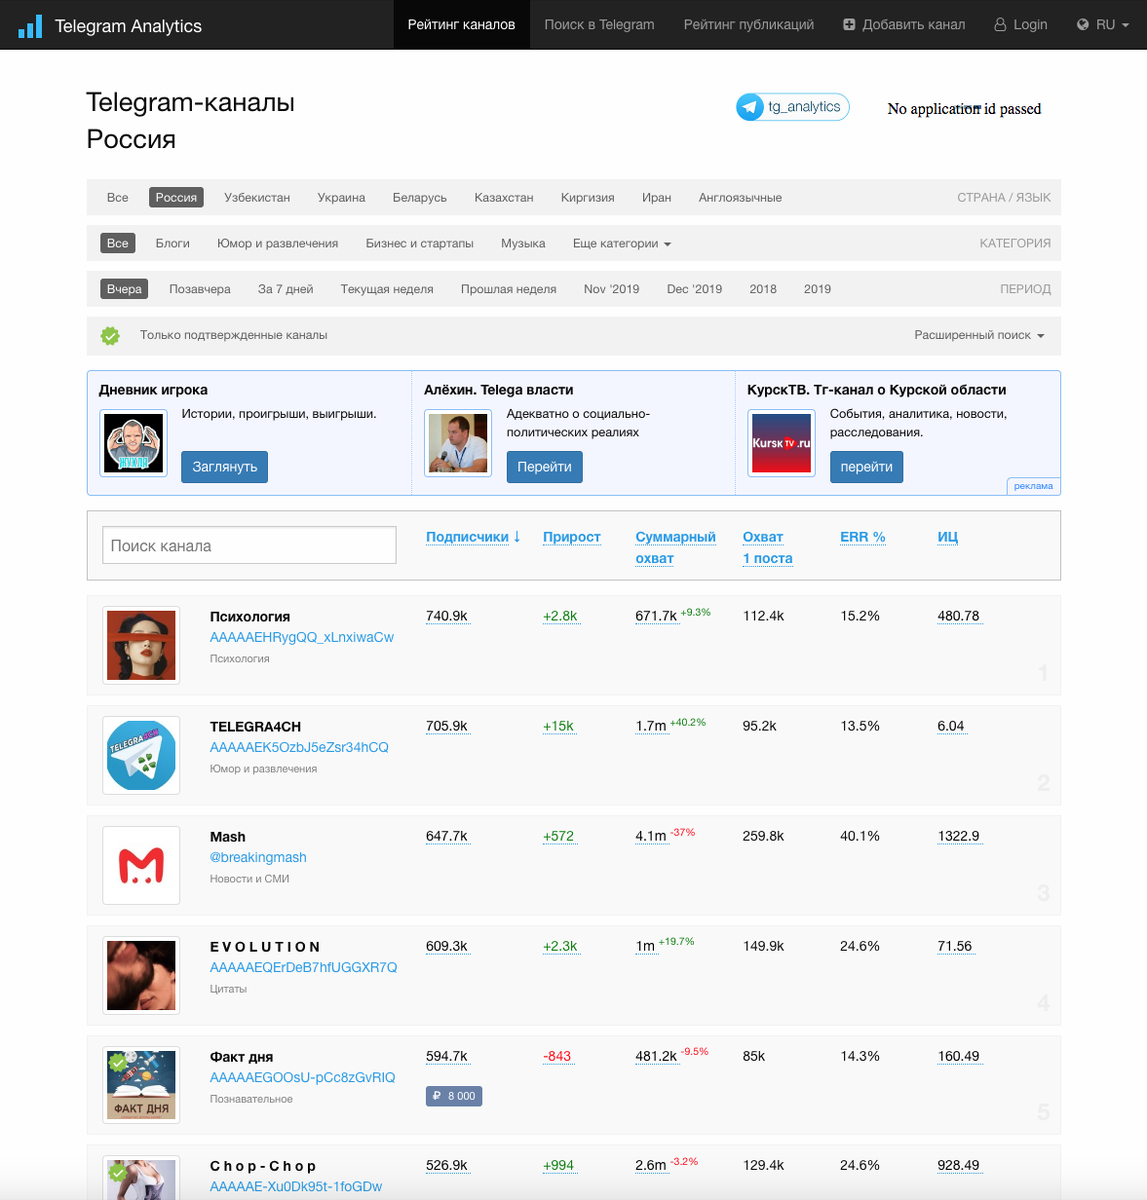Open @breakingmash channel link

258,857
